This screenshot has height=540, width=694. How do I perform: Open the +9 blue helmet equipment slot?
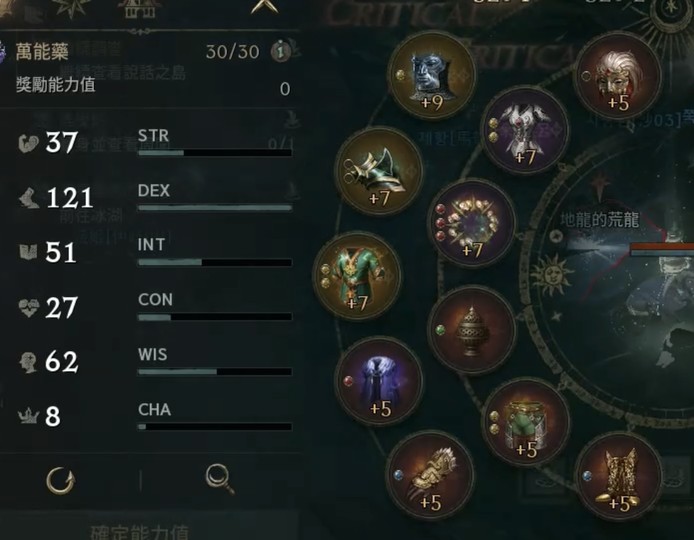click(431, 75)
